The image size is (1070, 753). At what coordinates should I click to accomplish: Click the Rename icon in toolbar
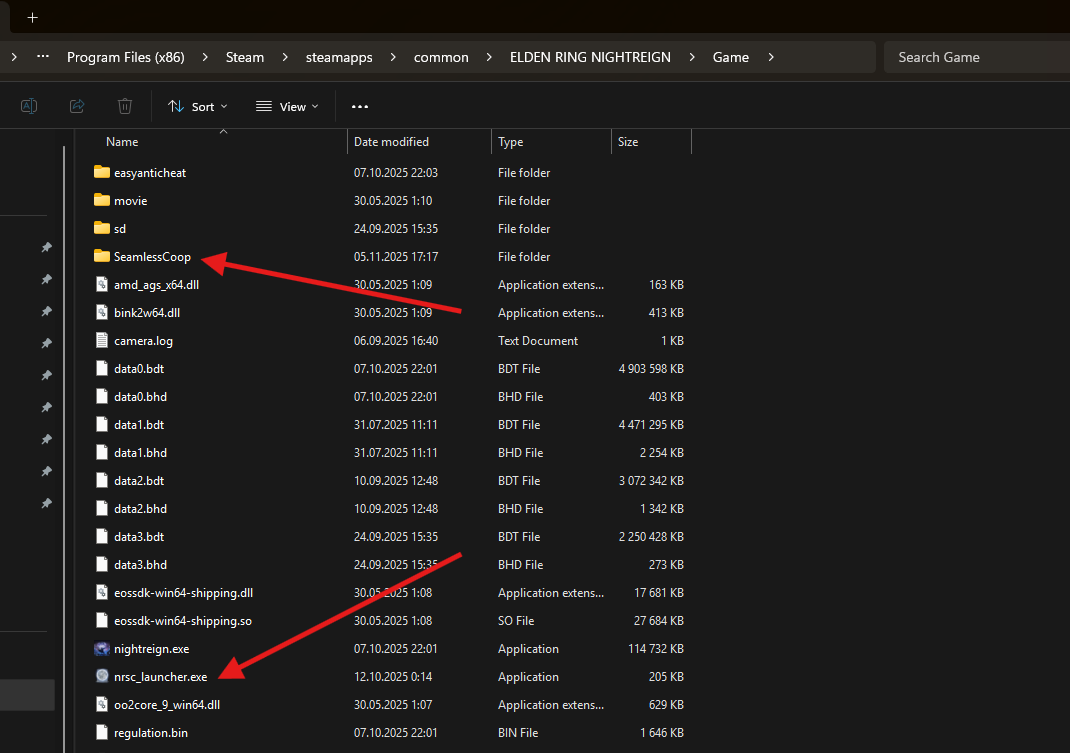tap(29, 106)
